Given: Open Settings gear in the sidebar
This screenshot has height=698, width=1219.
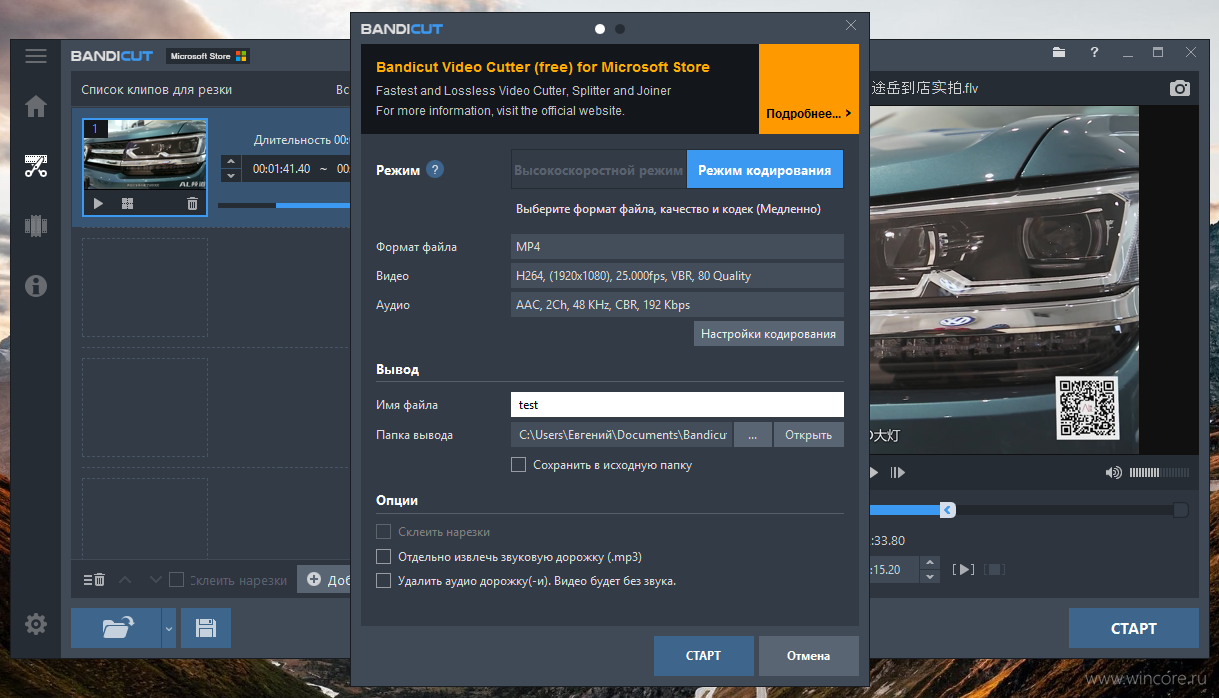Looking at the screenshot, I should pos(36,625).
